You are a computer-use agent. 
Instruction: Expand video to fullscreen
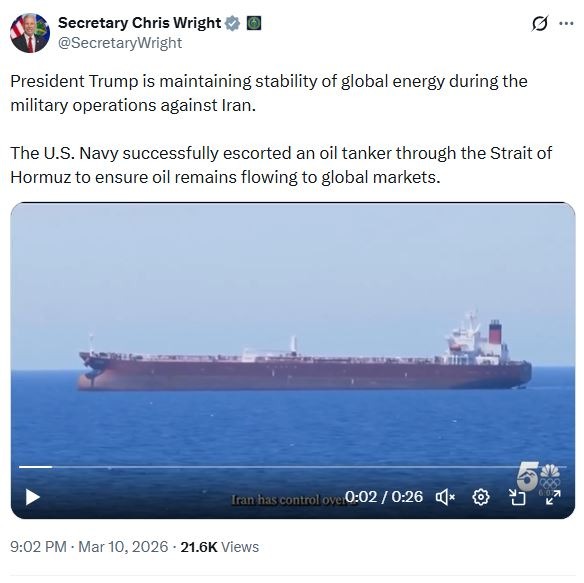tap(553, 497)
